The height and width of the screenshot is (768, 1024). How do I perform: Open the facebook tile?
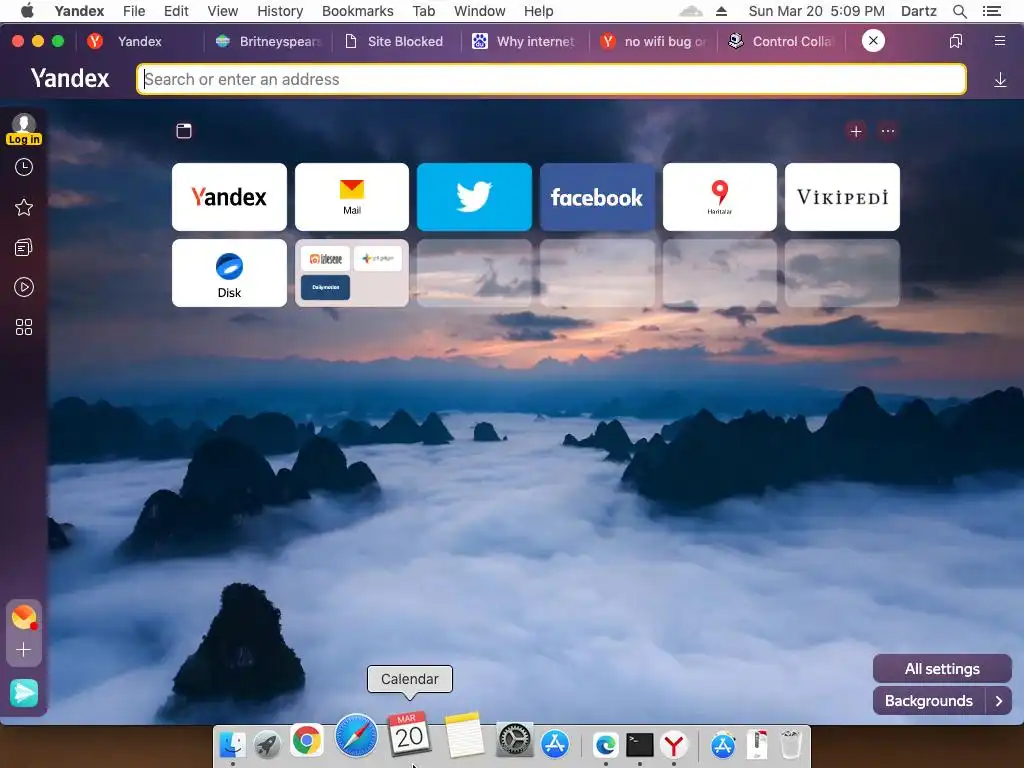pyautogui.click(x=597, y=197)
